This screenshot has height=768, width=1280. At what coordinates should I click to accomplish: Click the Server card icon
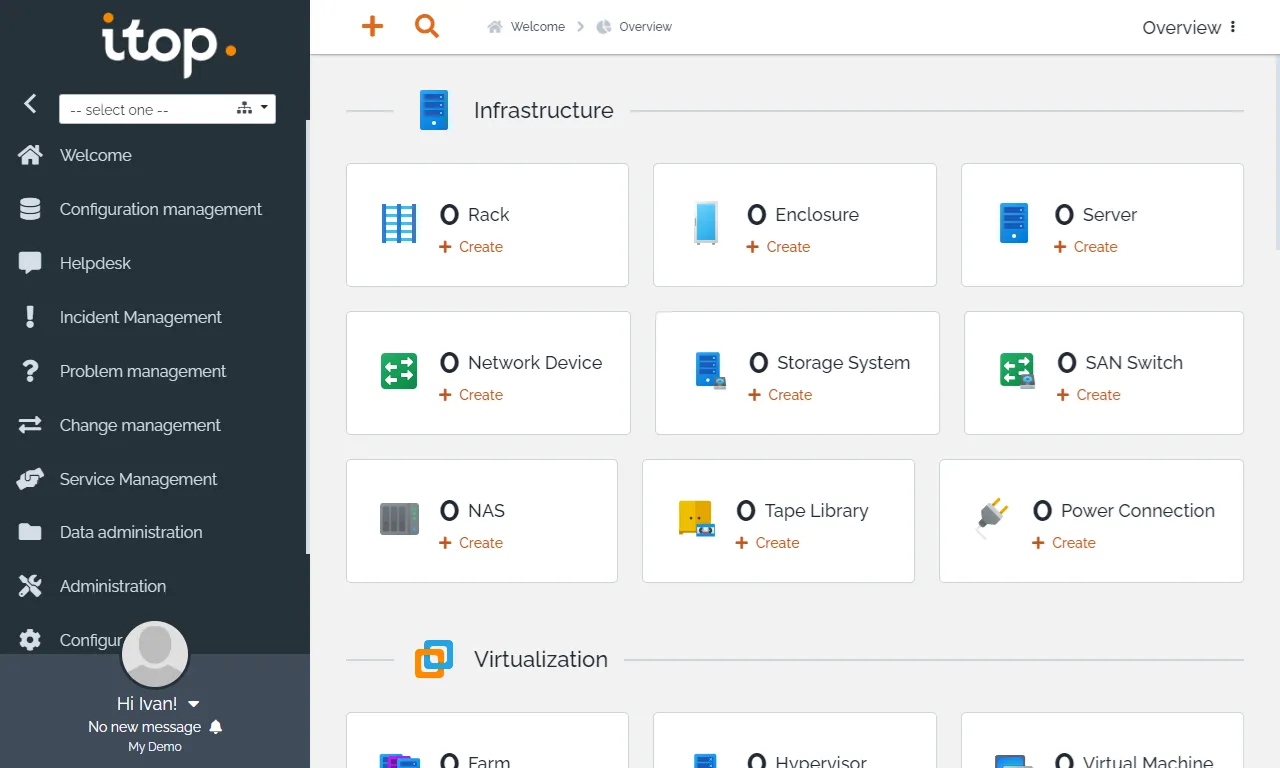tap(1014, 224)
